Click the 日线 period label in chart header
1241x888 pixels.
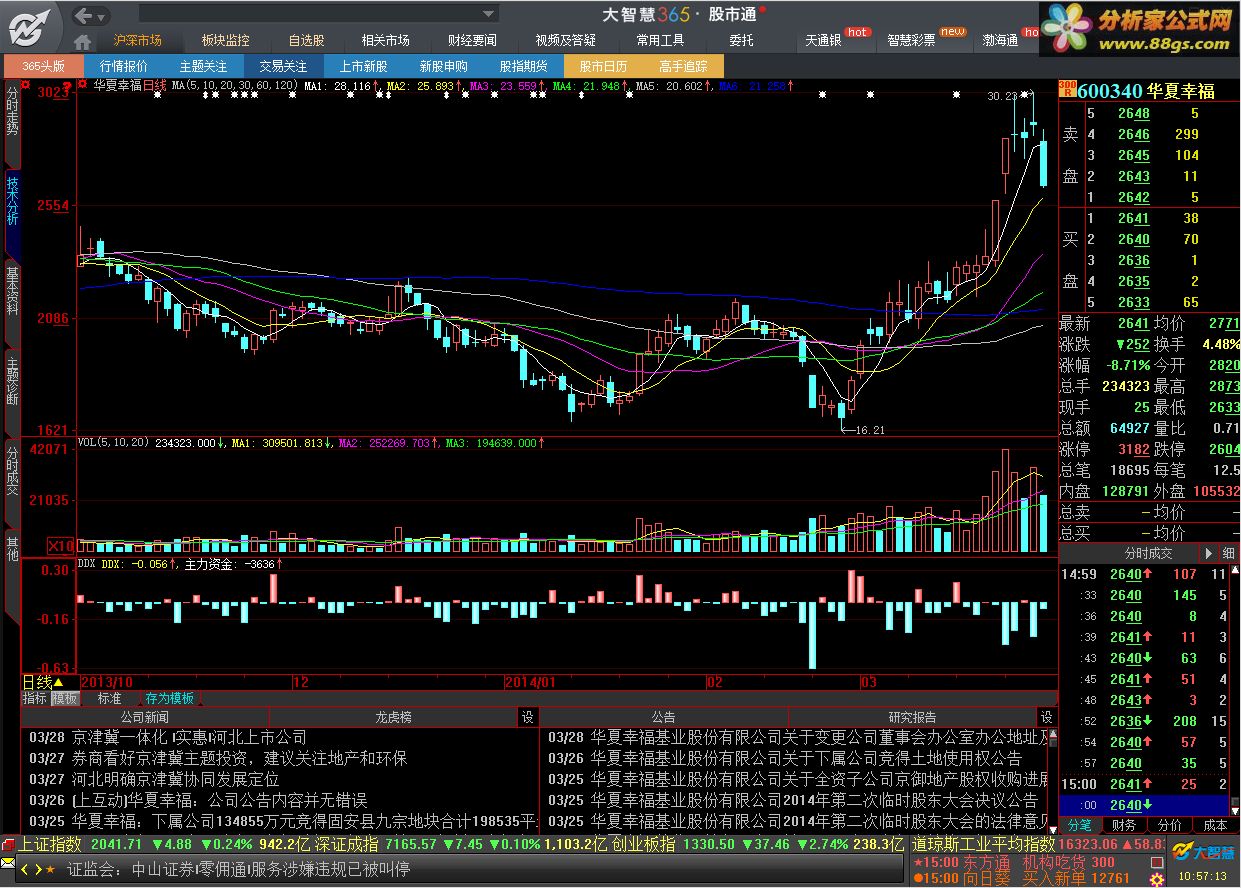pos(155,86)
